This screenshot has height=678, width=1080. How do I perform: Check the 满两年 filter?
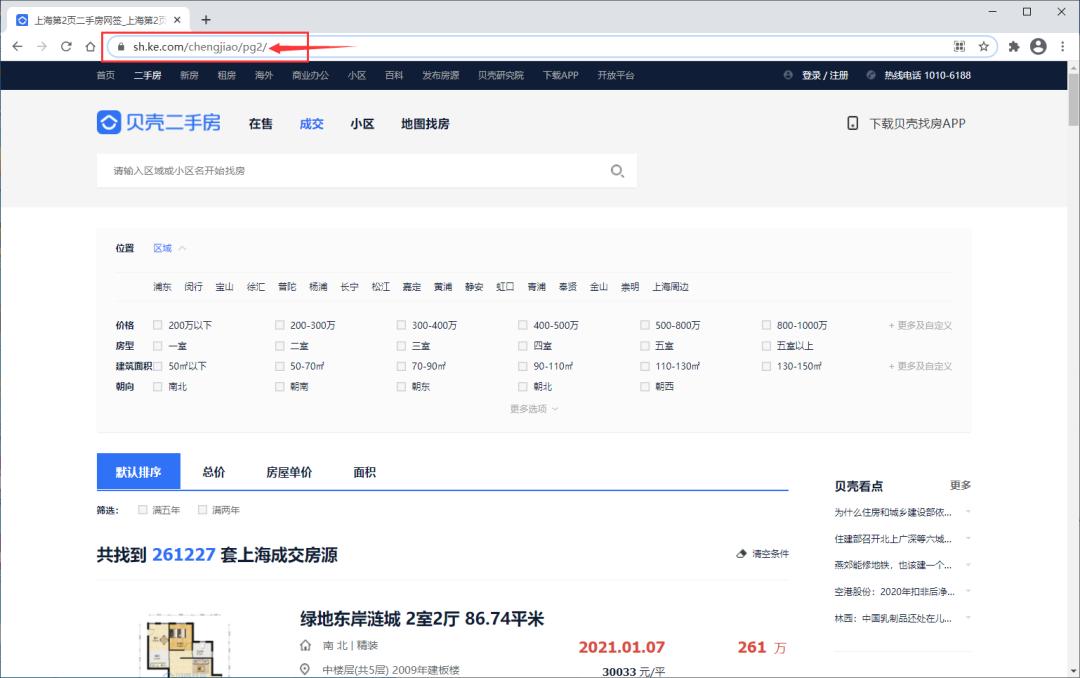pyautogui.click(x=202, y=510)
